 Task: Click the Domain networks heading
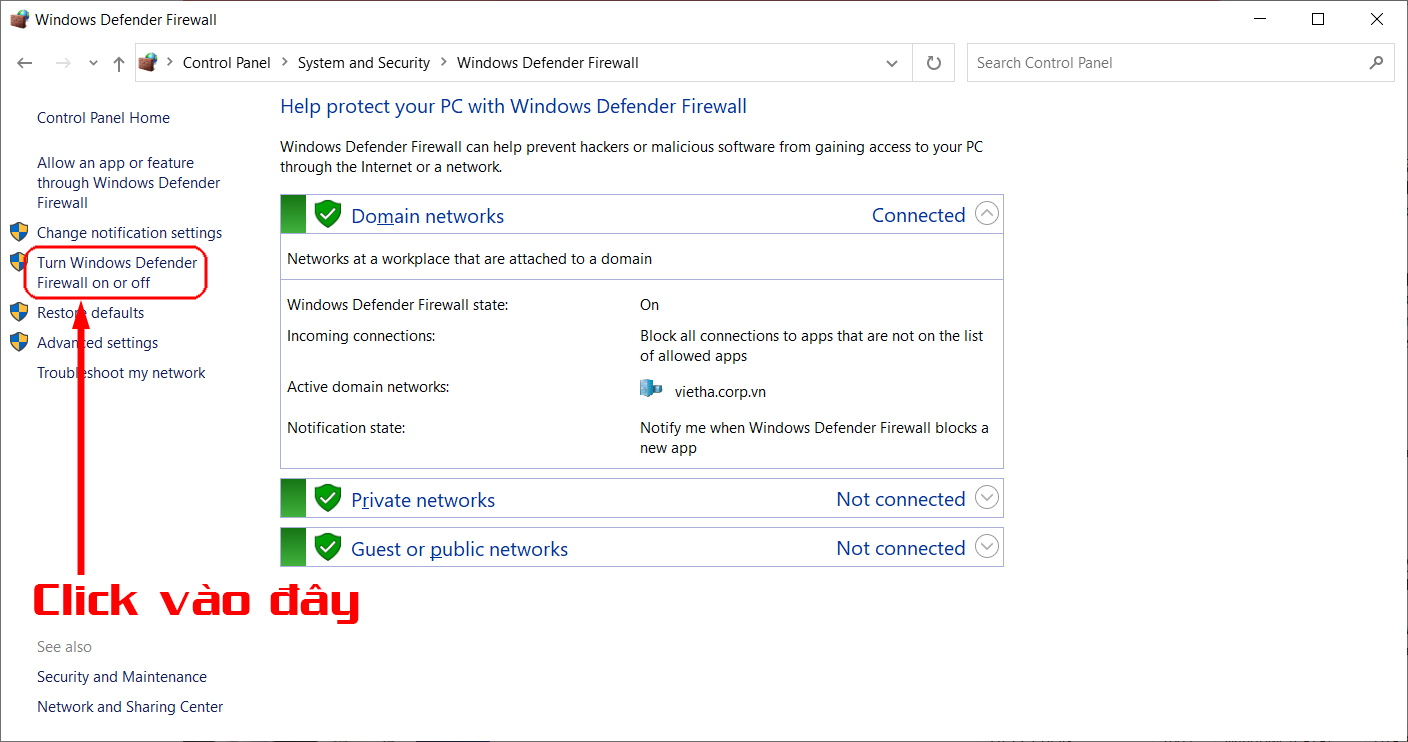(428, 216)
